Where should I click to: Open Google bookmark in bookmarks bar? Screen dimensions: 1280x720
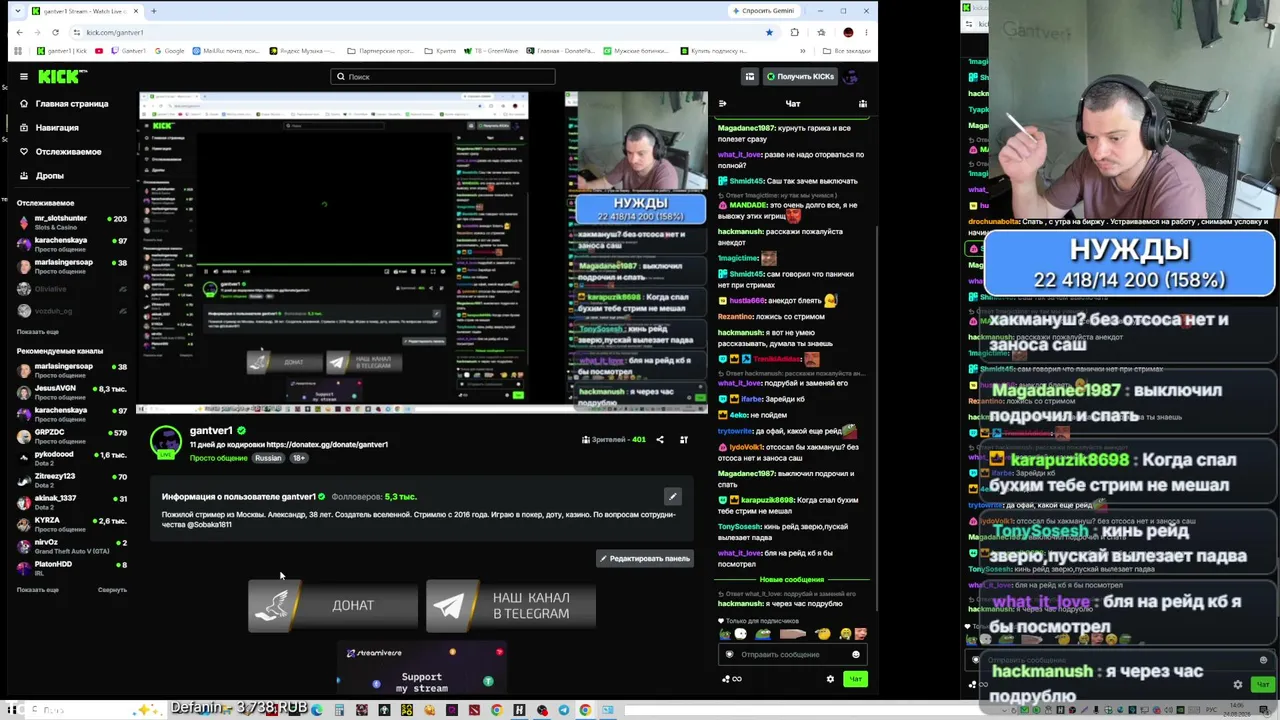pos(169,51)
